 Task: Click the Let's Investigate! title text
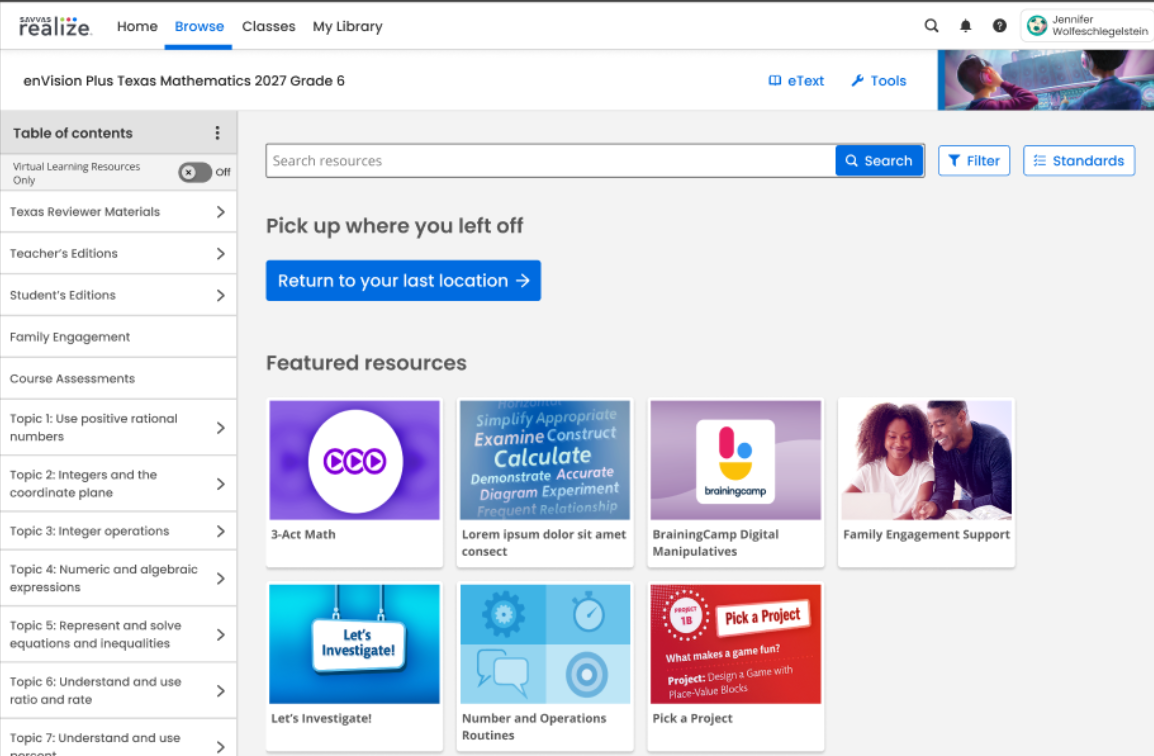click(x=321, y=718)
